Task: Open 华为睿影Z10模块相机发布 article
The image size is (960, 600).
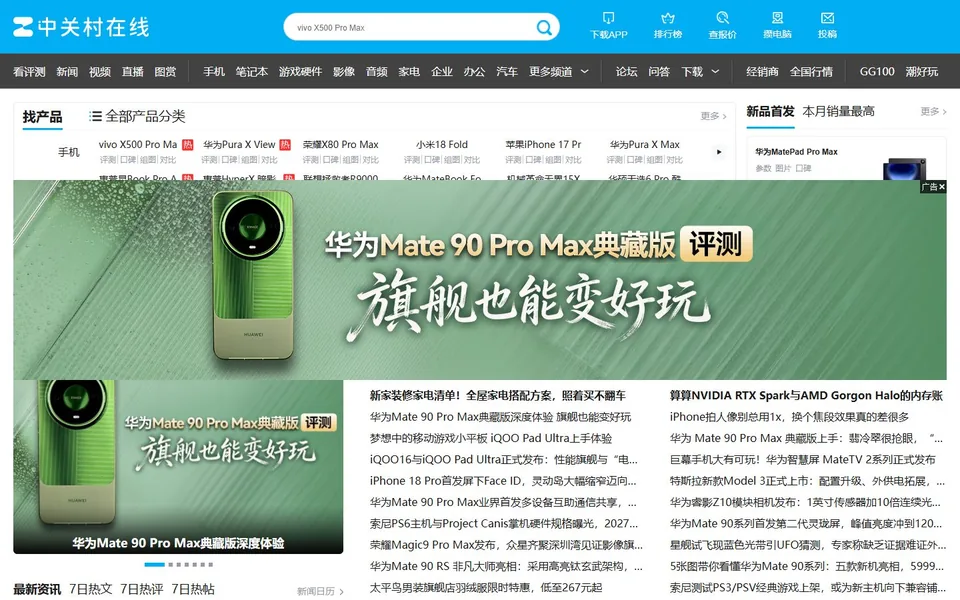Action: (x=805, y=502)
